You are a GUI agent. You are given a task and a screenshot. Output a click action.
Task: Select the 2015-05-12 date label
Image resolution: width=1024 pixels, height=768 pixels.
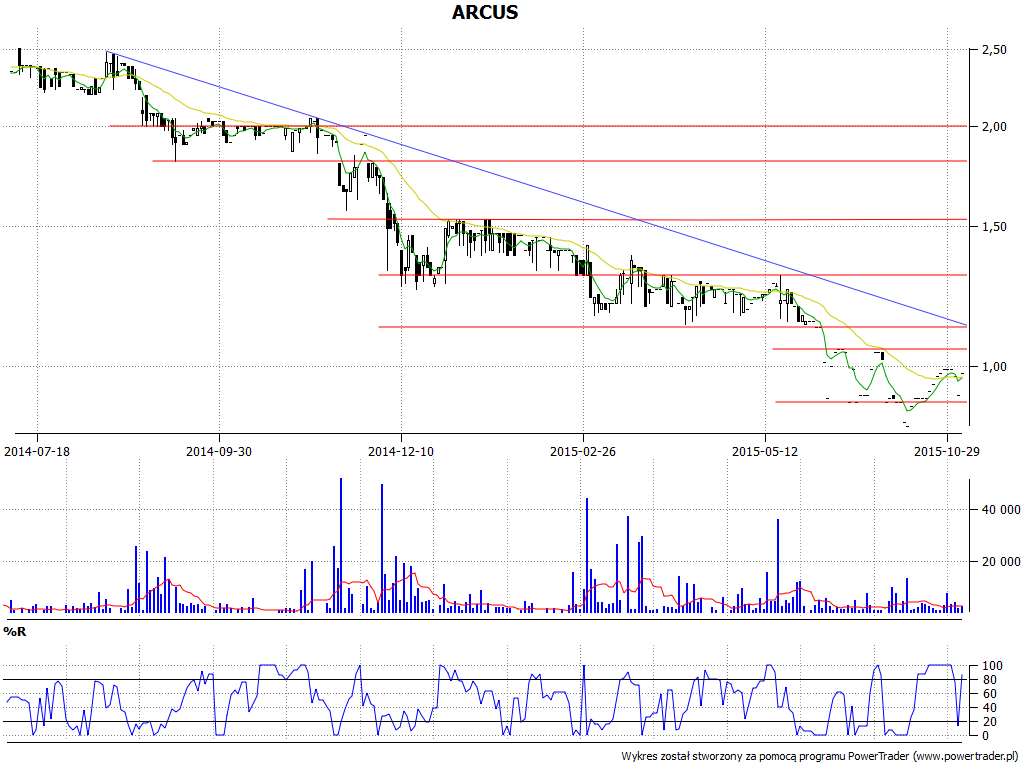point(765,451)
